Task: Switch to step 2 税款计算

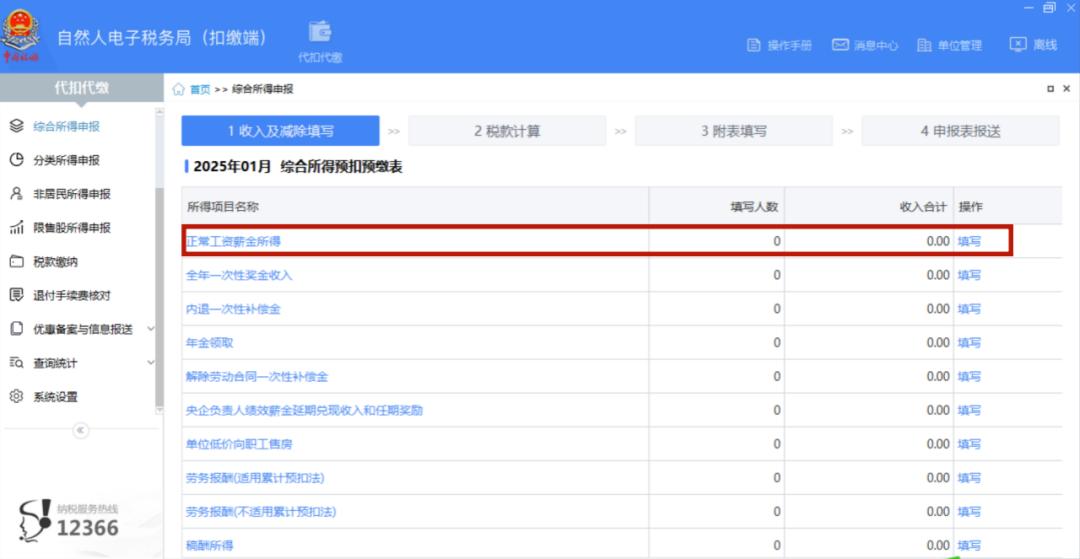Action: coord(507,131)
